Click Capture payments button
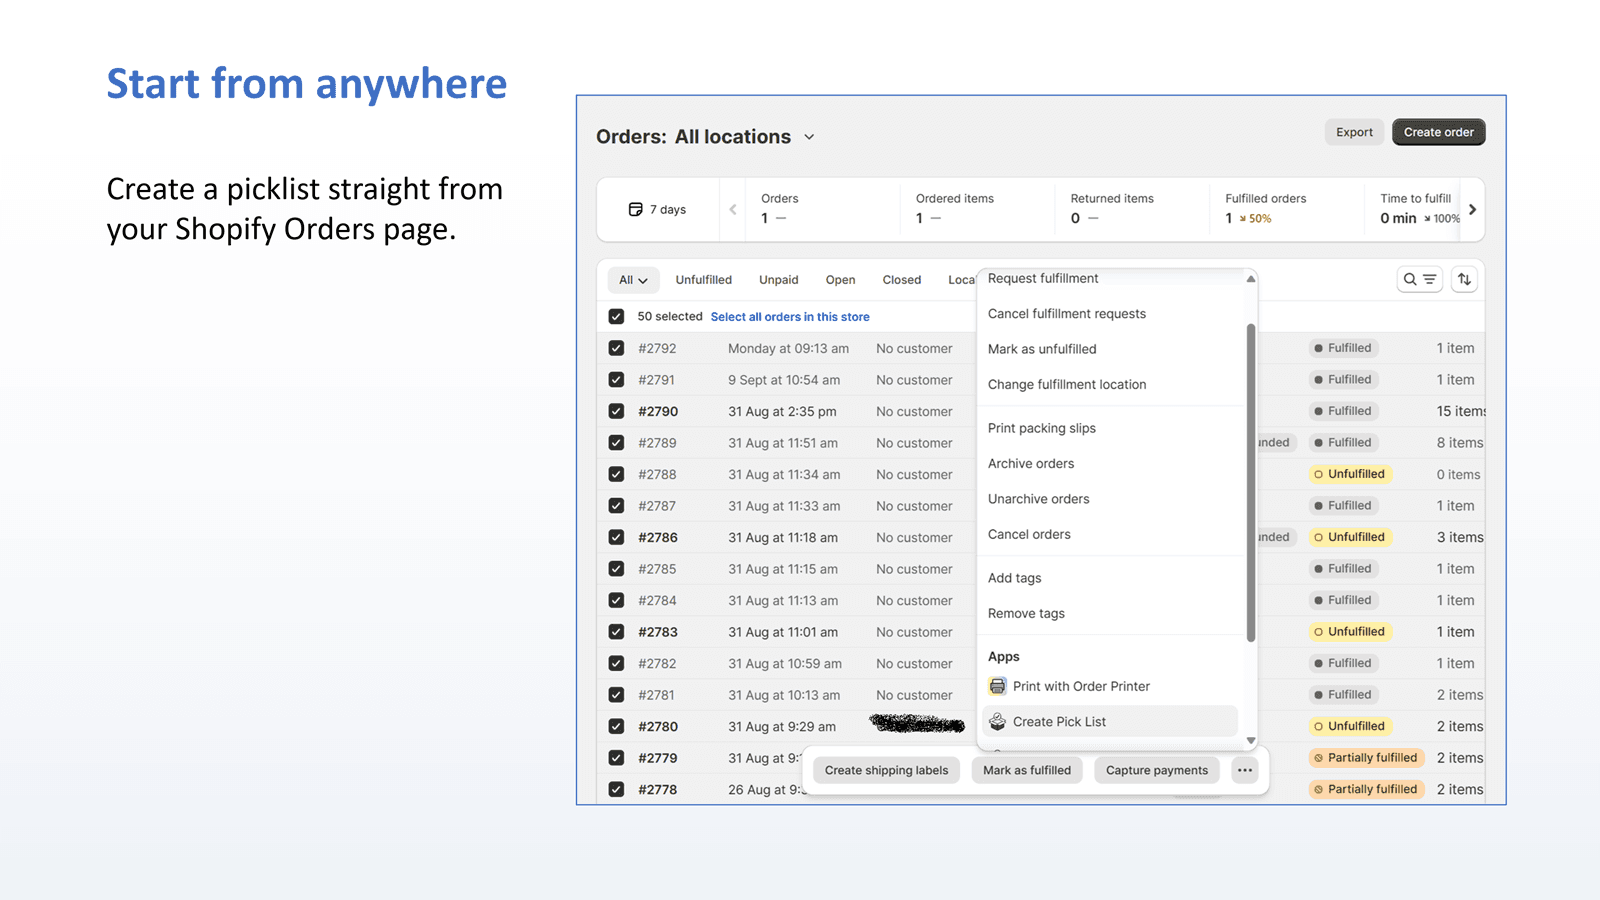This screenshot has height=900, width=1600. [x=1157, y=770]
